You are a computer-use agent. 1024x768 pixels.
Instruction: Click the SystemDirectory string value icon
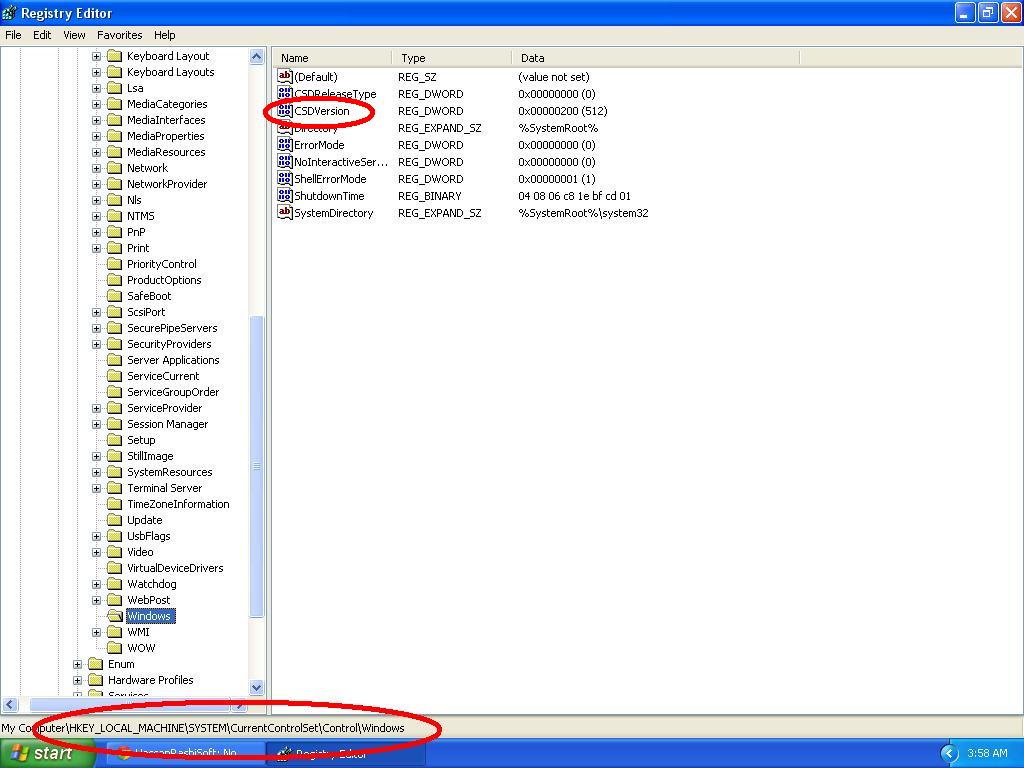pyautogui.click(x=285, y=212)
